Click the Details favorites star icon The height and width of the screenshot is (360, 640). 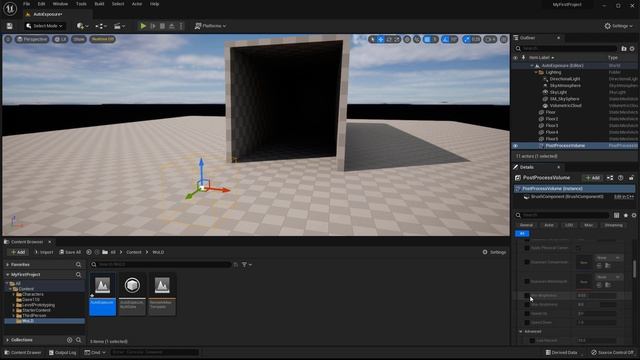coord(626,215)
